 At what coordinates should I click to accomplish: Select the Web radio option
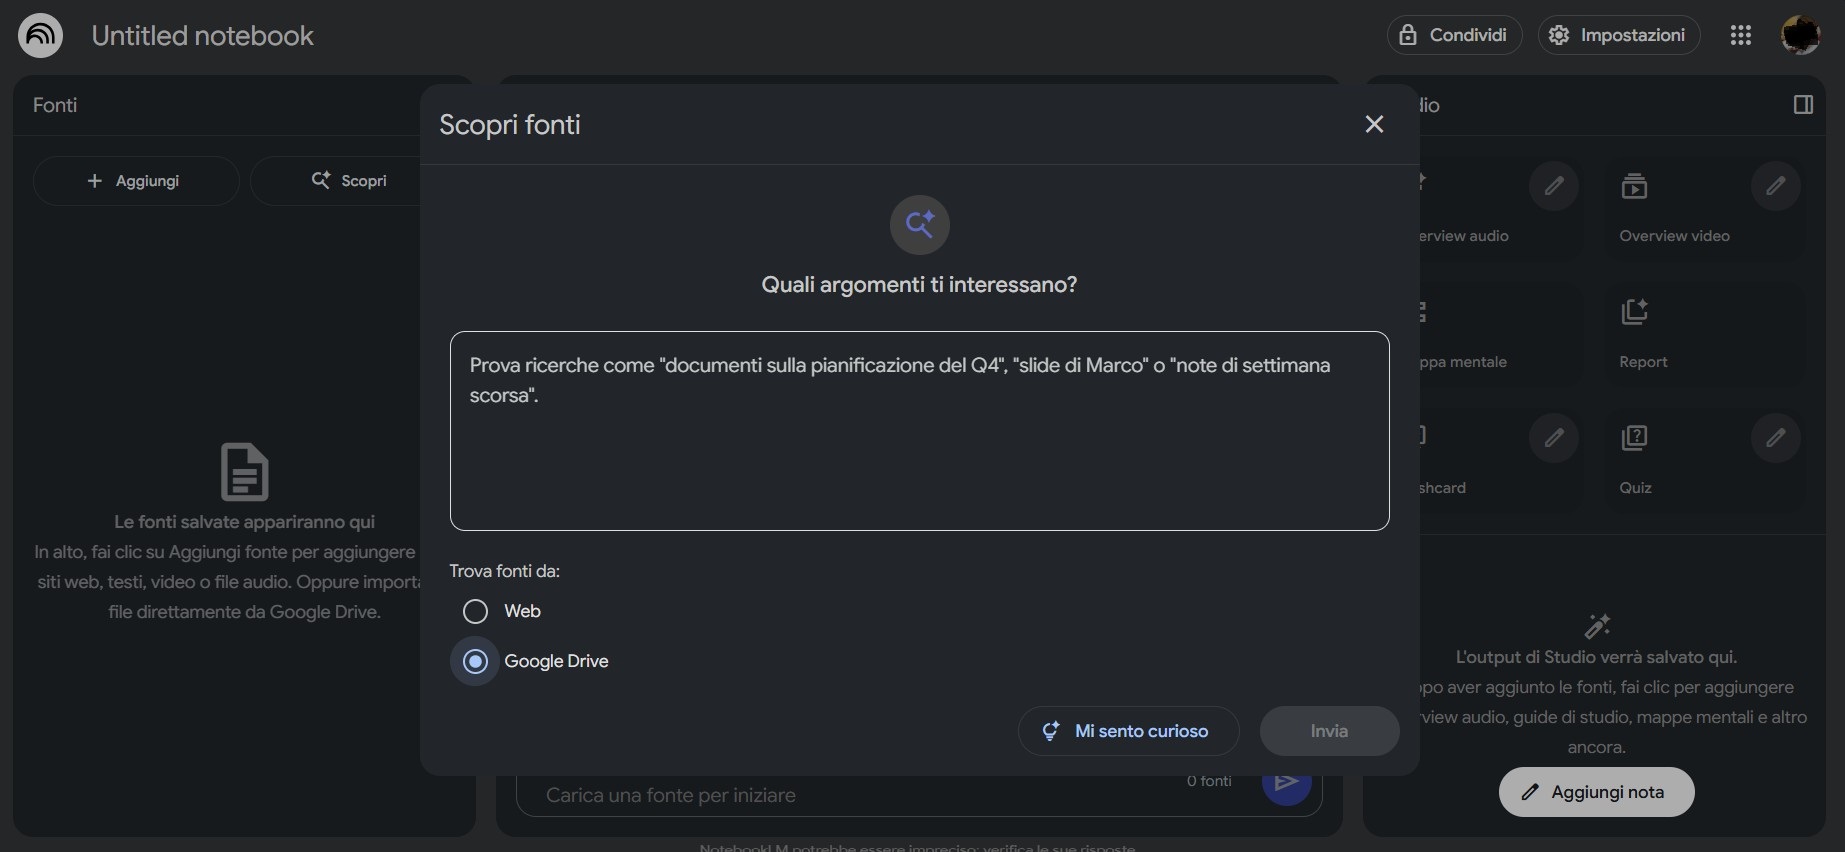tap(476, 611)
